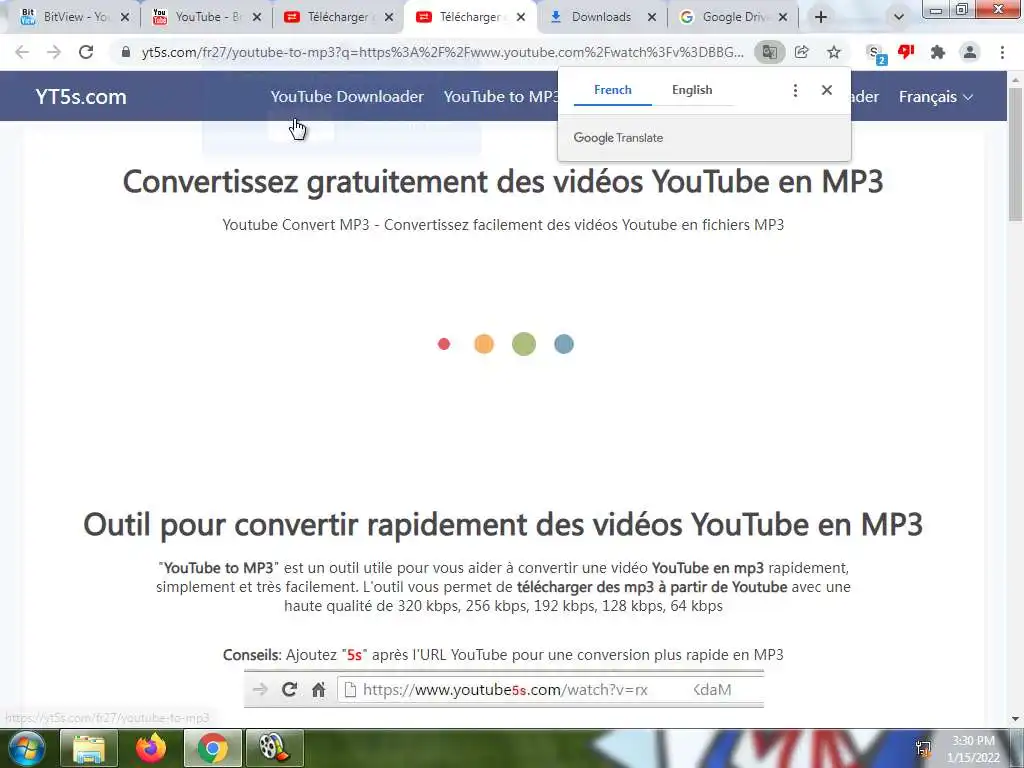Close the Google Translate popup
Viewport: 1024px width, 768px height.
click(x=827, y=90)
